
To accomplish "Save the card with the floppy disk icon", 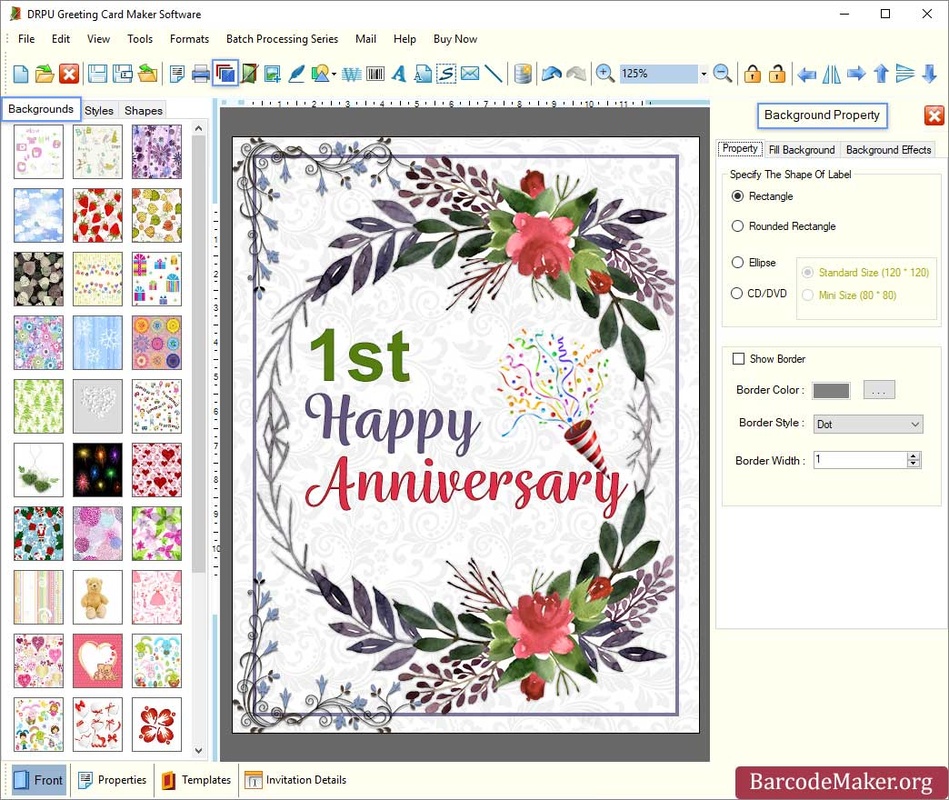I will pos(97,74).
